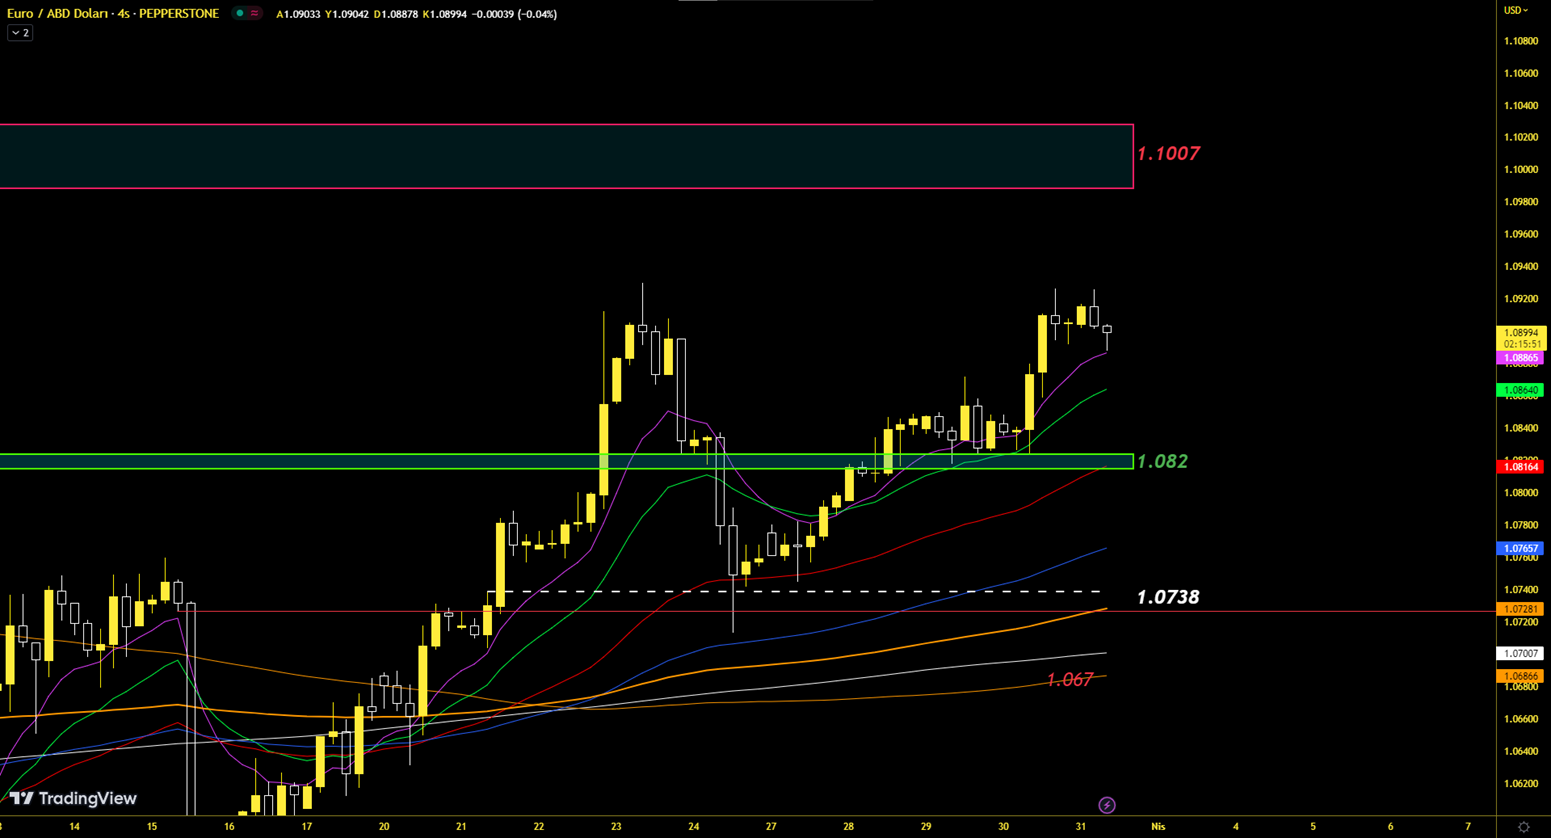Click the 1.10800 price scale value

click(x=1521, y=41)
